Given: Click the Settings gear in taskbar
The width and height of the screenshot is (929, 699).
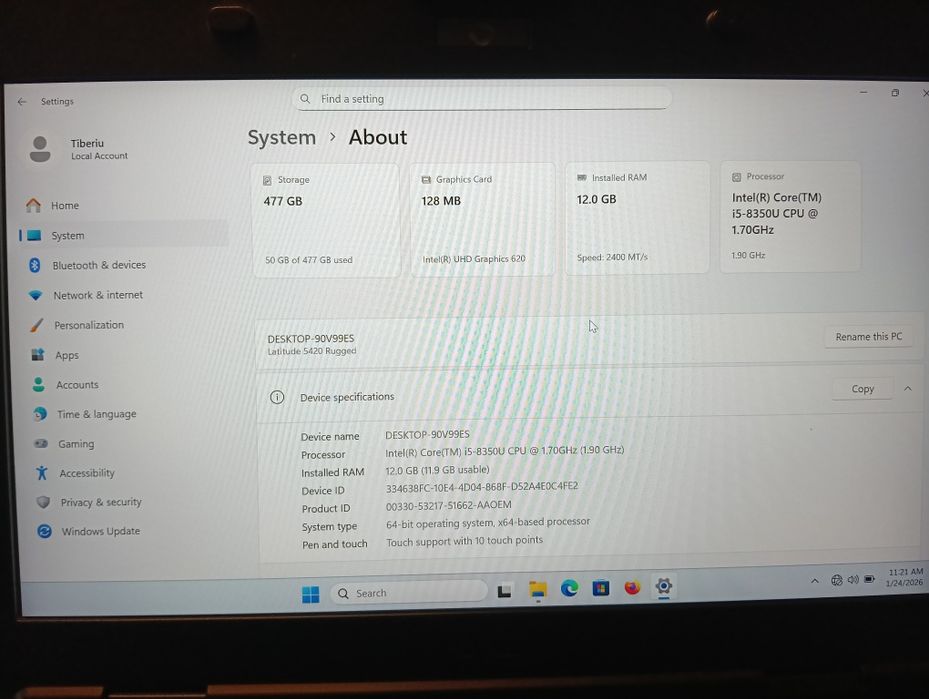Looking at the screenshot, I should click(x=664, y=586).
